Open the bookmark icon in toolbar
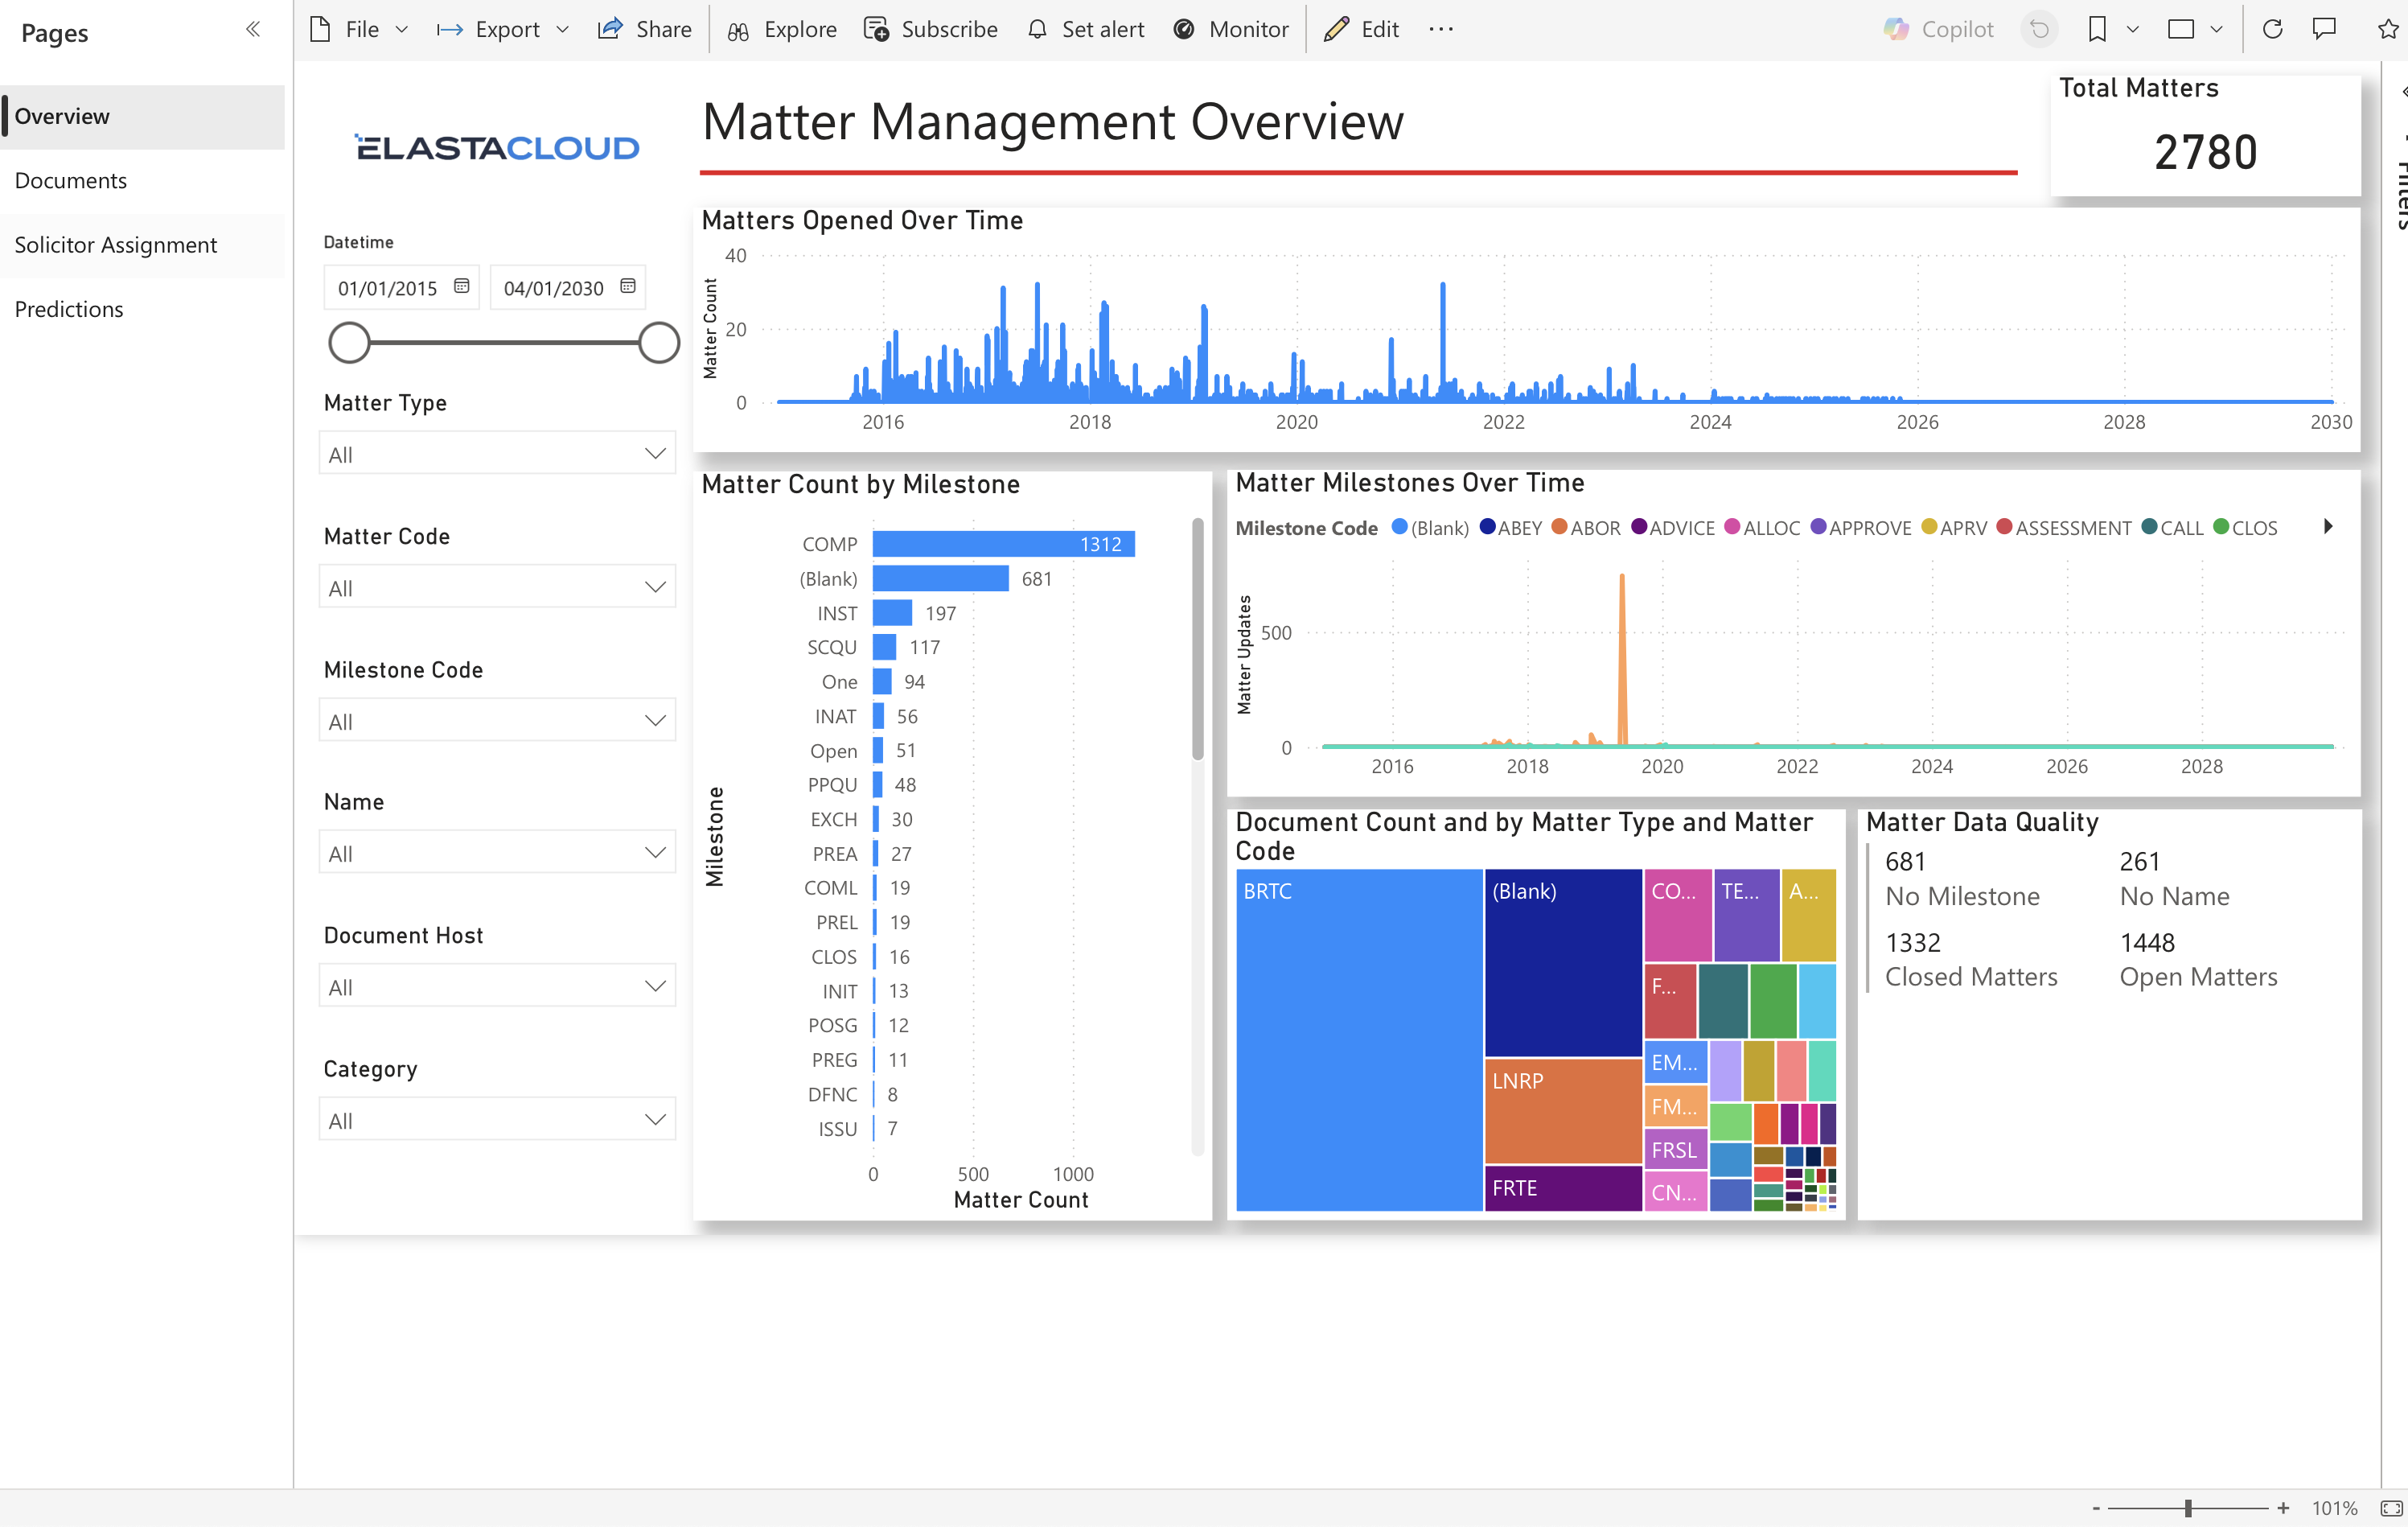The image size is (2408, 1527). point(2097,30)
